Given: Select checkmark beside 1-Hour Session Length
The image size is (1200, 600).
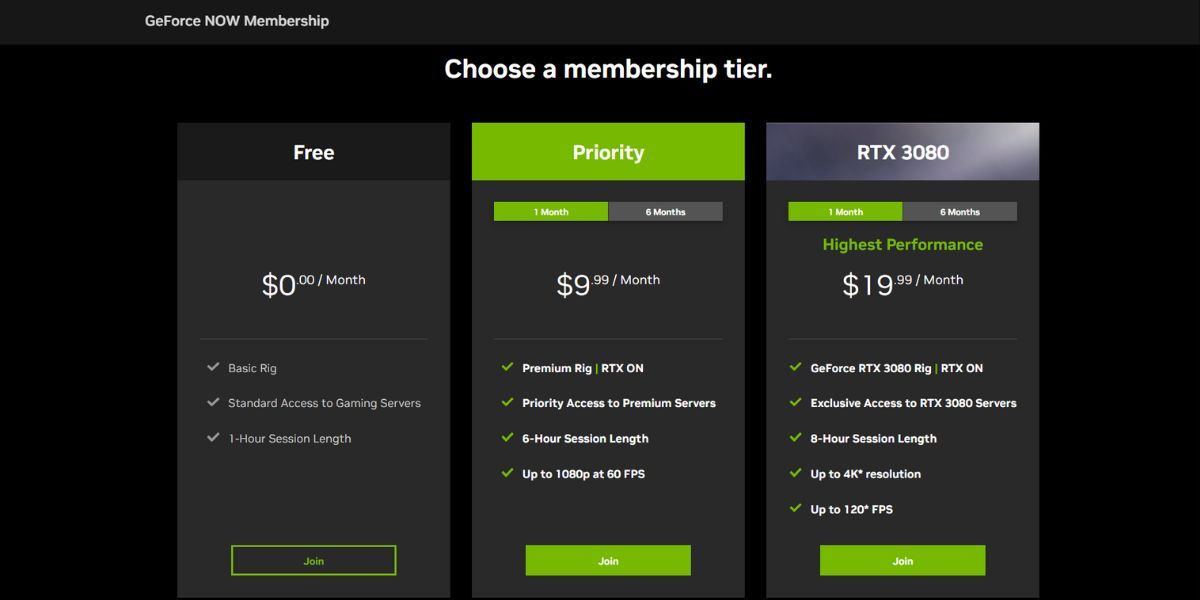Looking at the screenshot, I should [x=213, y=438].
